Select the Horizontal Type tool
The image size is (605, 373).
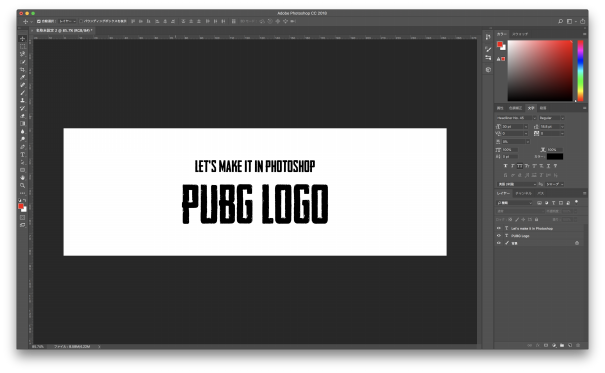[x=22, y=155]
